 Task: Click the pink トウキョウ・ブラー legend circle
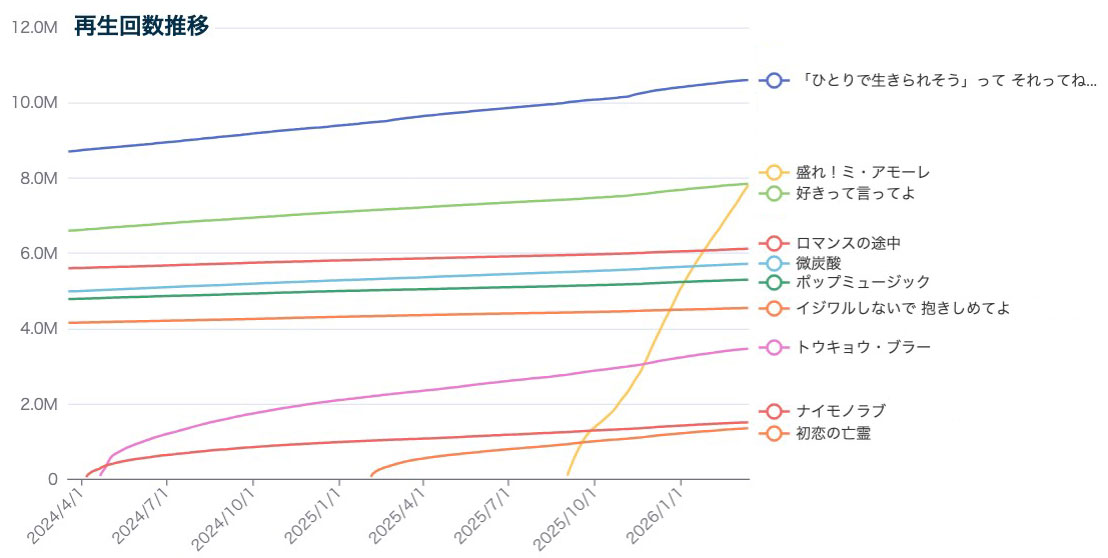click(x=773, y=348)
